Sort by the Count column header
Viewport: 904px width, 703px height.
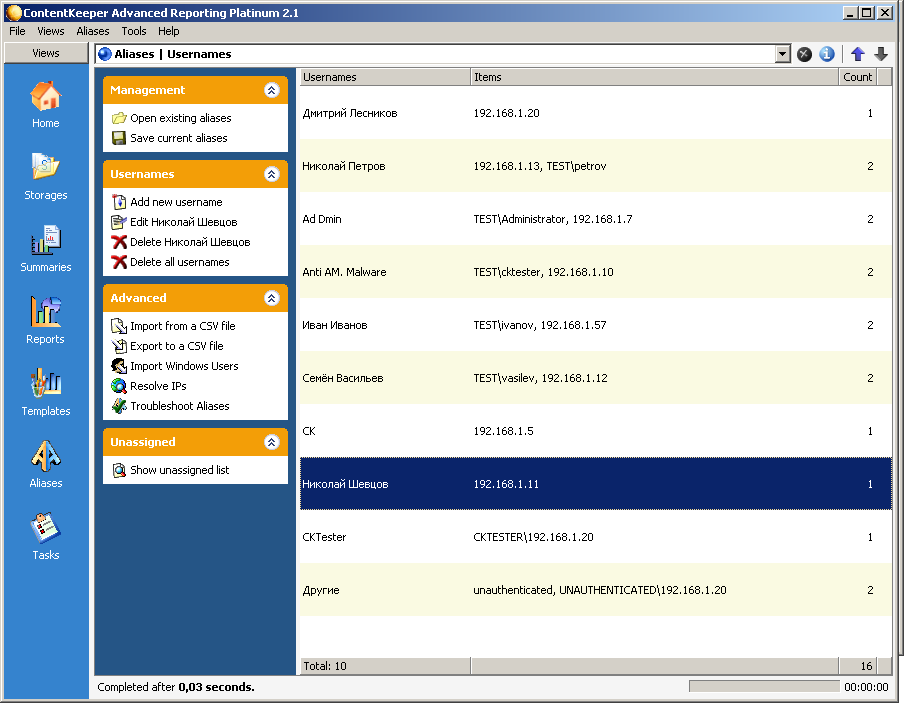point(857,77)
